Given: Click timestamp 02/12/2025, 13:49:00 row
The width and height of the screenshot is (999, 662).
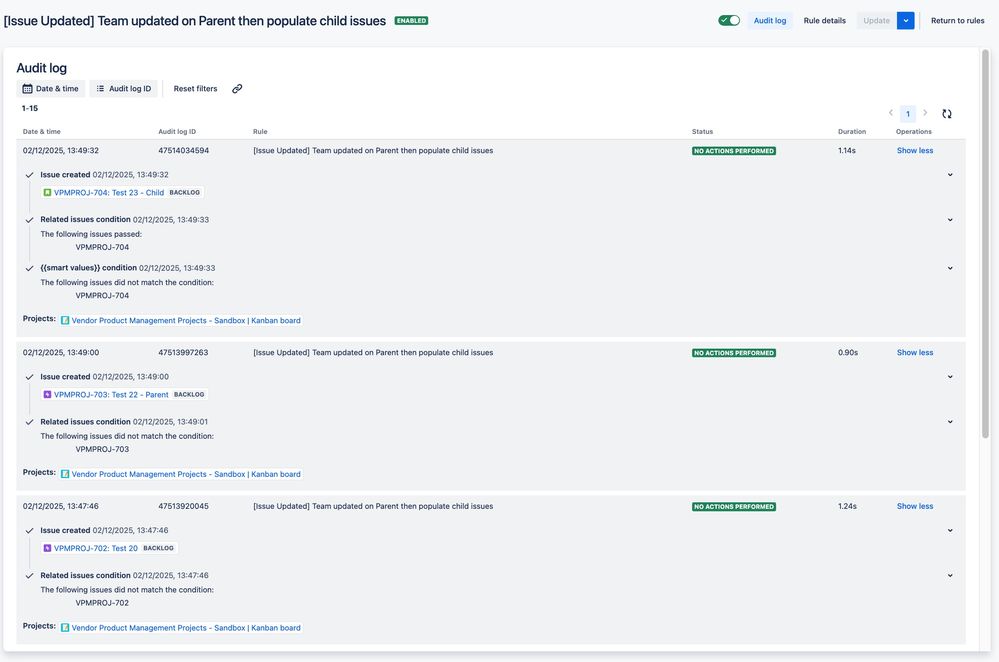Looking at the screenshot, I should (61, 352).
